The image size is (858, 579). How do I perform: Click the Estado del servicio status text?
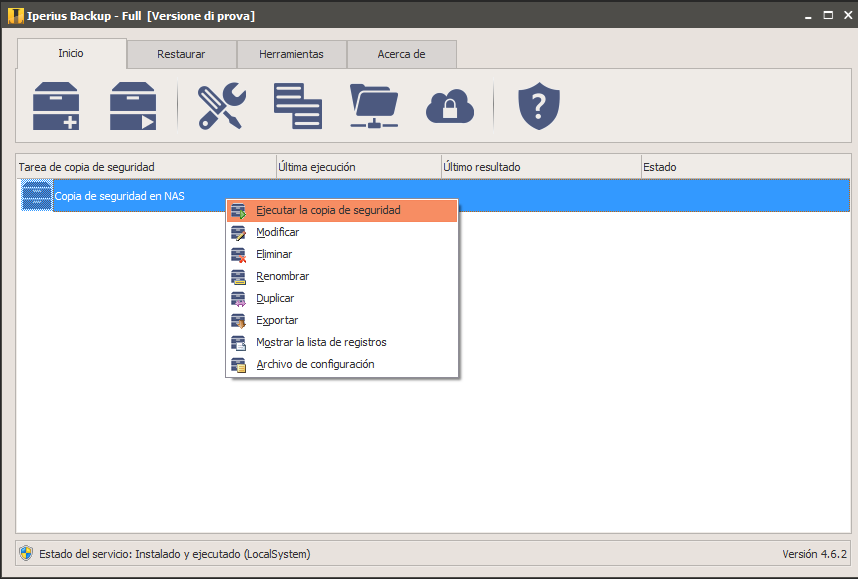point(175,554)
